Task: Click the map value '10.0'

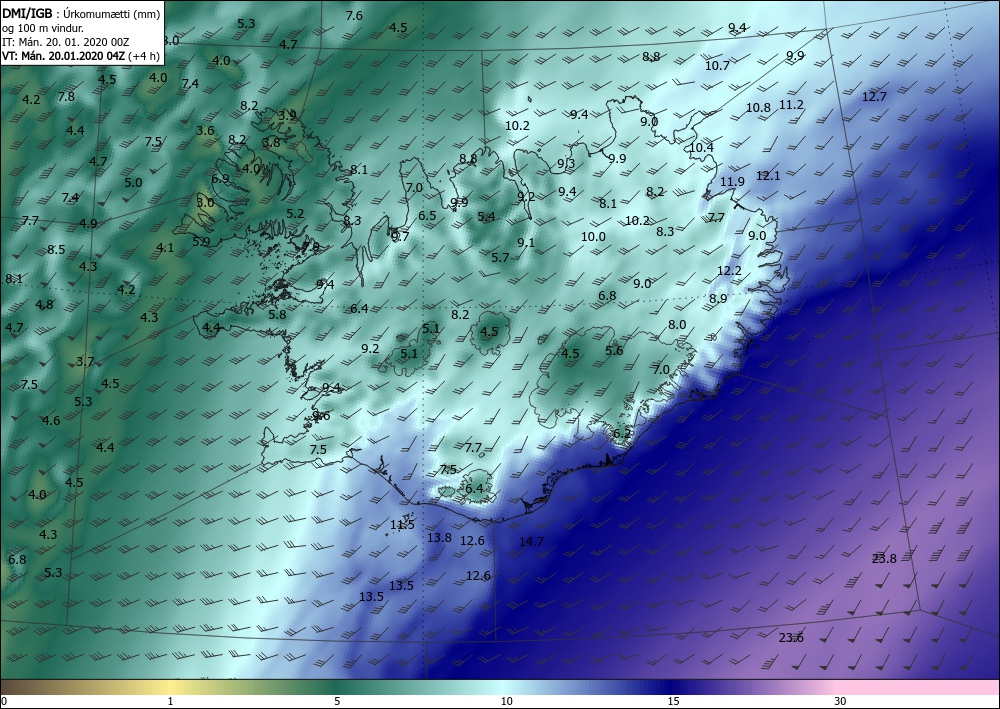Action: (x=593, y=237)
